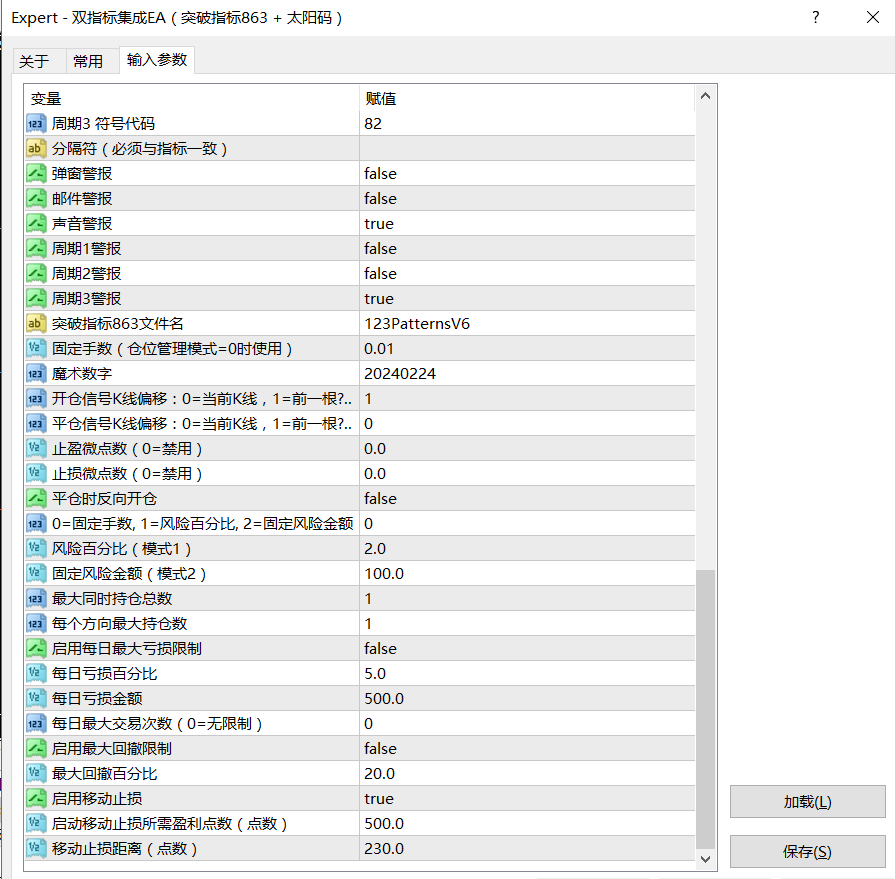Click the integer icon beside 魔术数字
Image resolution: width=895 pixels, height=879 pixels.
(35, 374)
